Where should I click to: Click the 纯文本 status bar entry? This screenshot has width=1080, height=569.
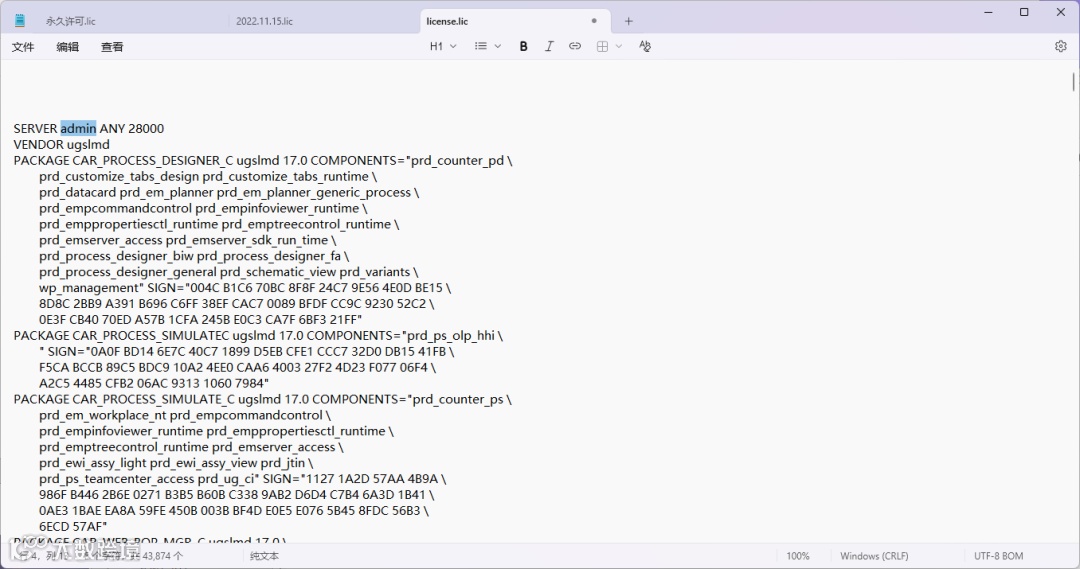click(x=264, y=556)
